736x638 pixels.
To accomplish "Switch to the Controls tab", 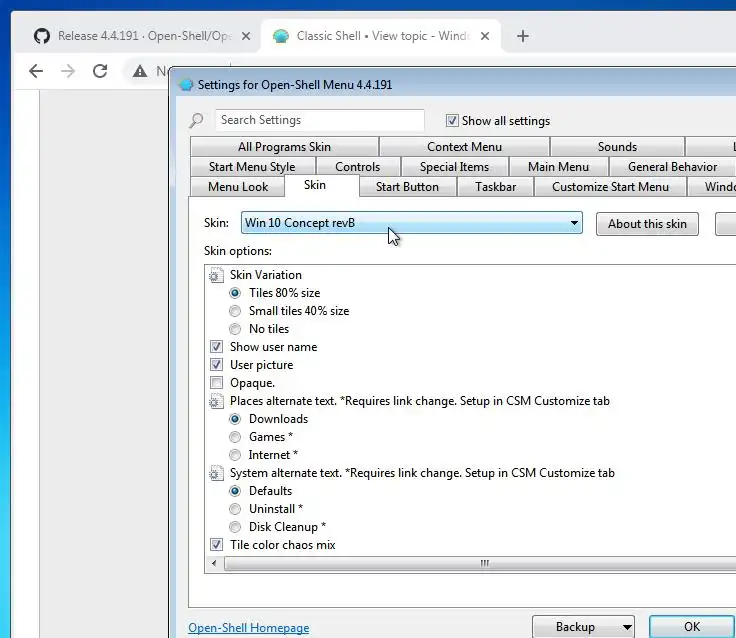I will 358,167.
